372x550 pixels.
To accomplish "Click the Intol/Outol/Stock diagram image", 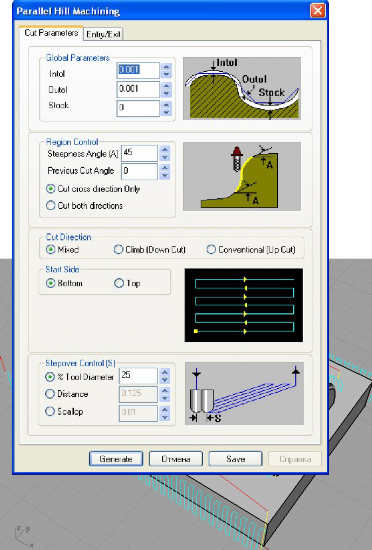I will 242,88.
